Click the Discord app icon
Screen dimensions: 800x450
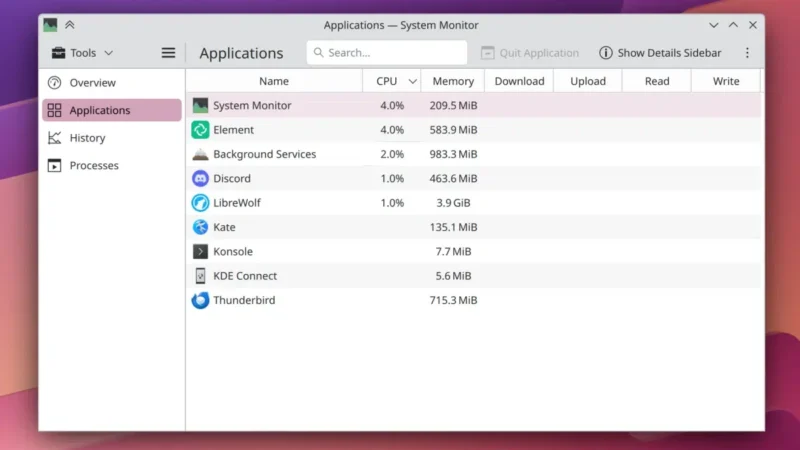tap(200, 179)
